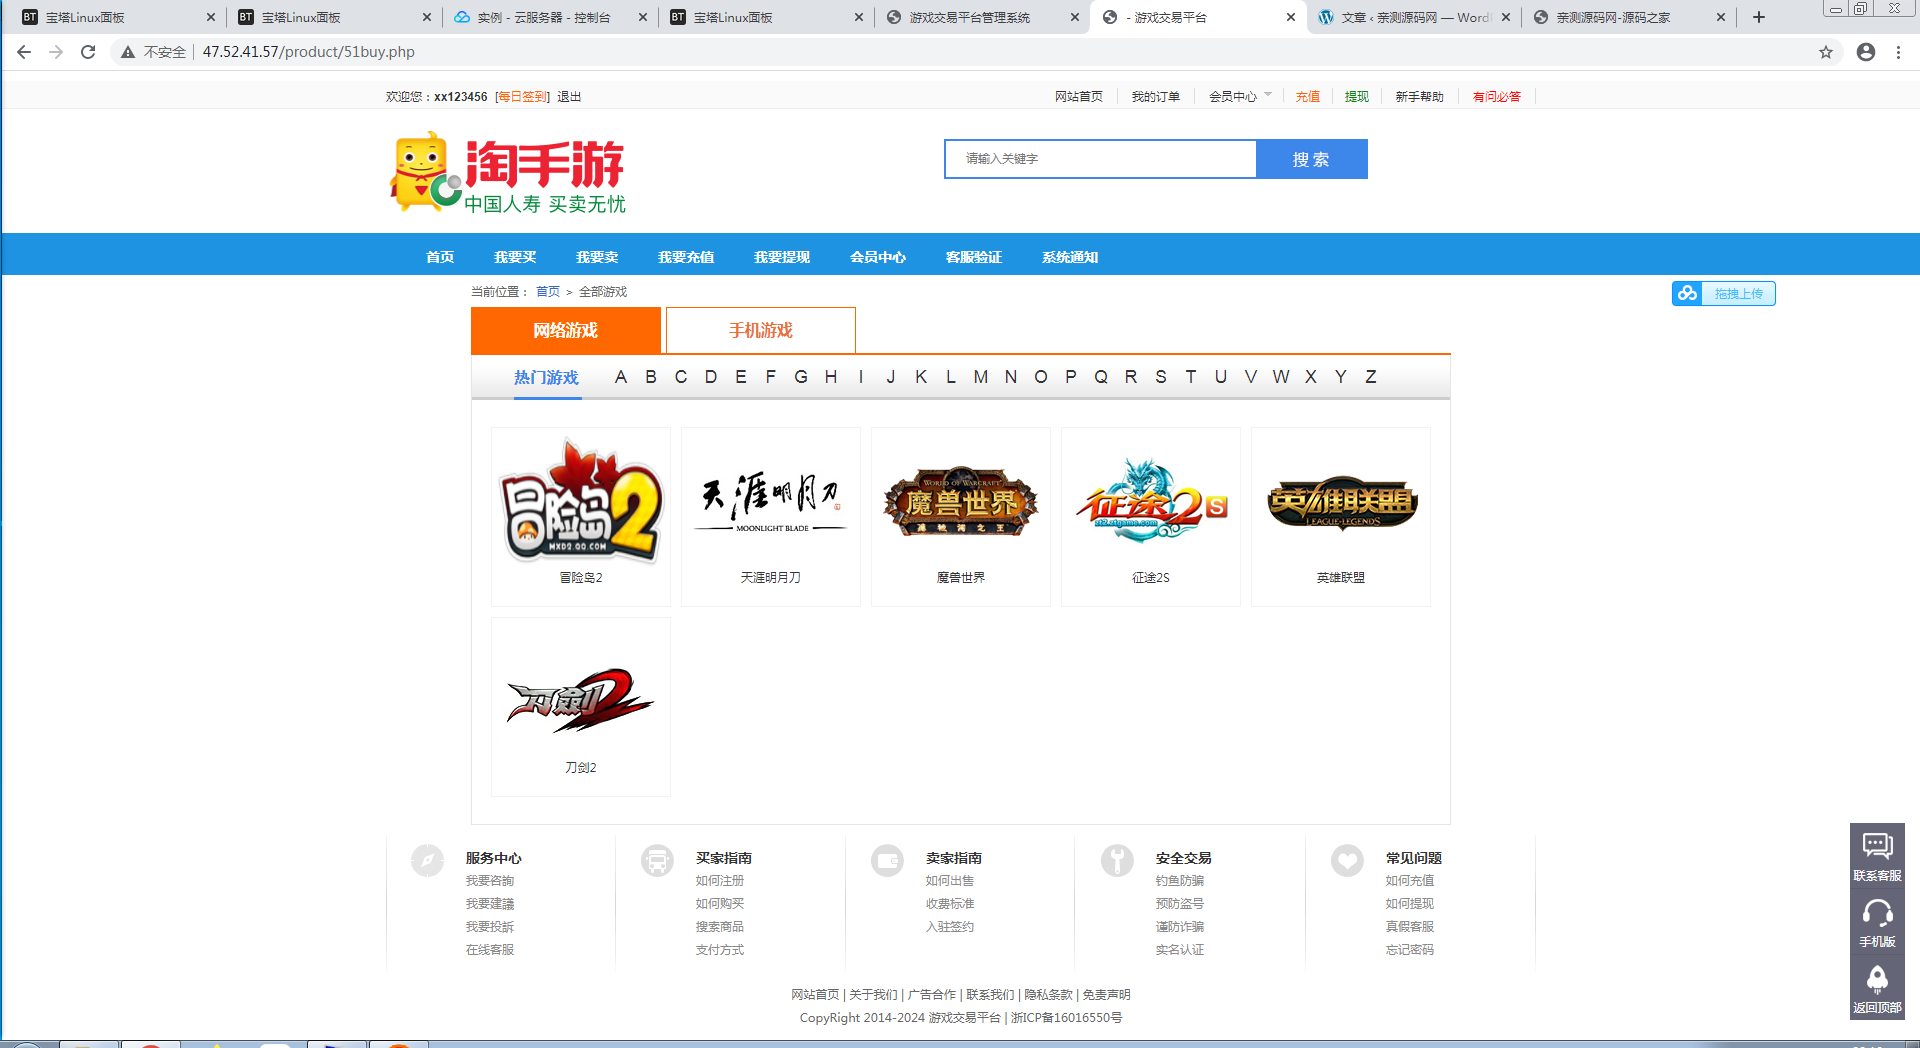Select the 热门游戏 filter tab
This screenshot has width=1920, height=1048.
coord(546,377)
